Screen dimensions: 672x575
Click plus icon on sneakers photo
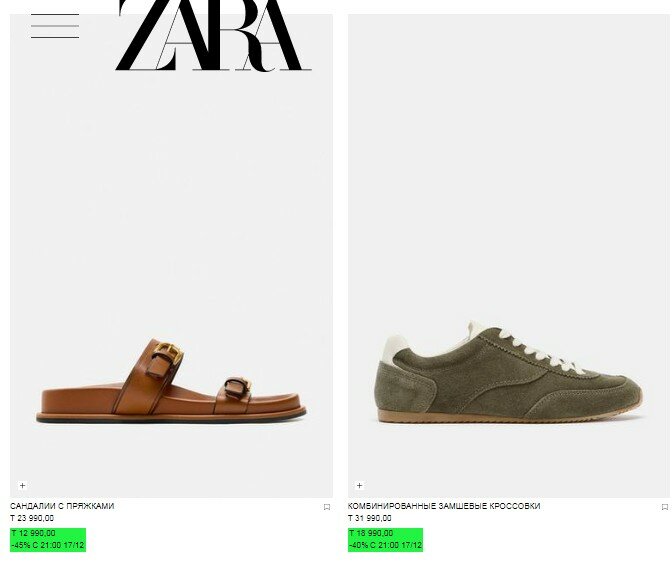(360, 485)
